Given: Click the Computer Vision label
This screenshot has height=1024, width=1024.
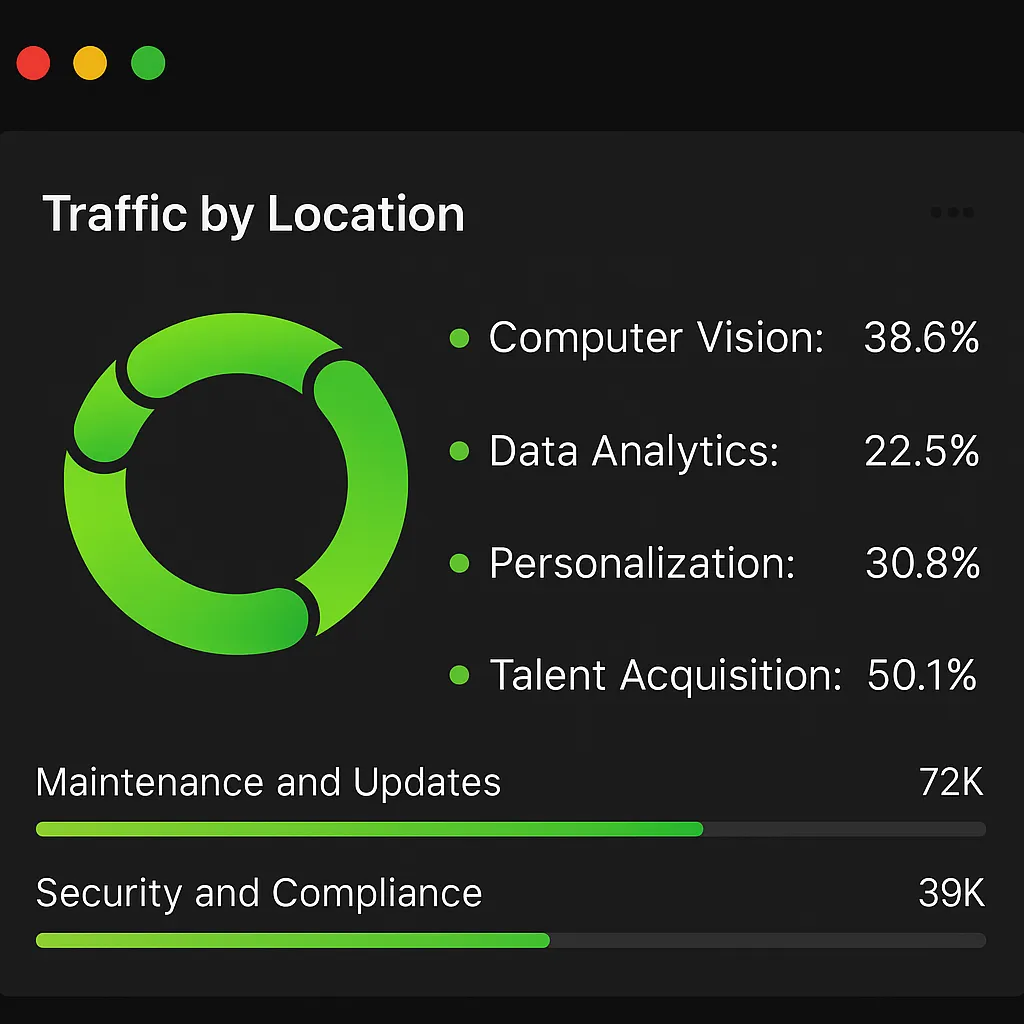Looking at the screenshot, I should (x=656, y=338).
